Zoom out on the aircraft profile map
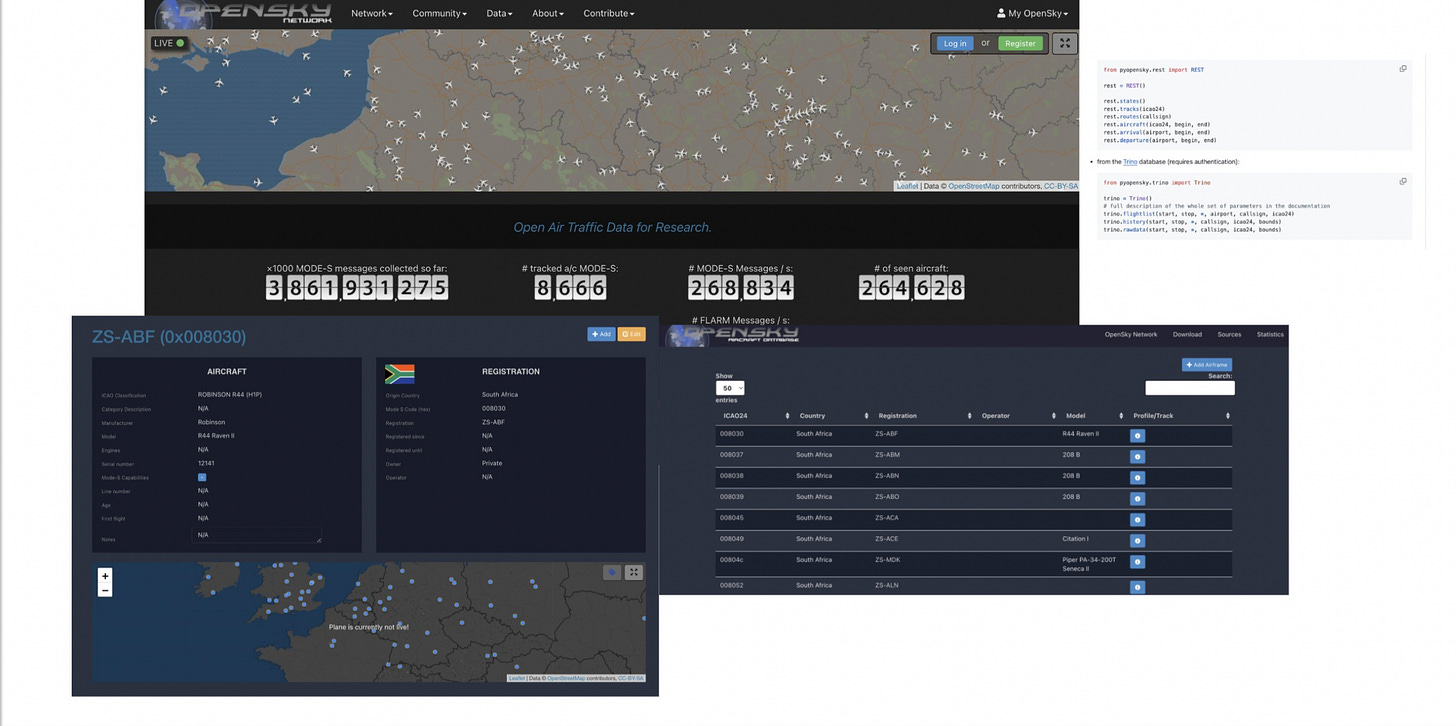1456x726 pixels. (105, 590)
